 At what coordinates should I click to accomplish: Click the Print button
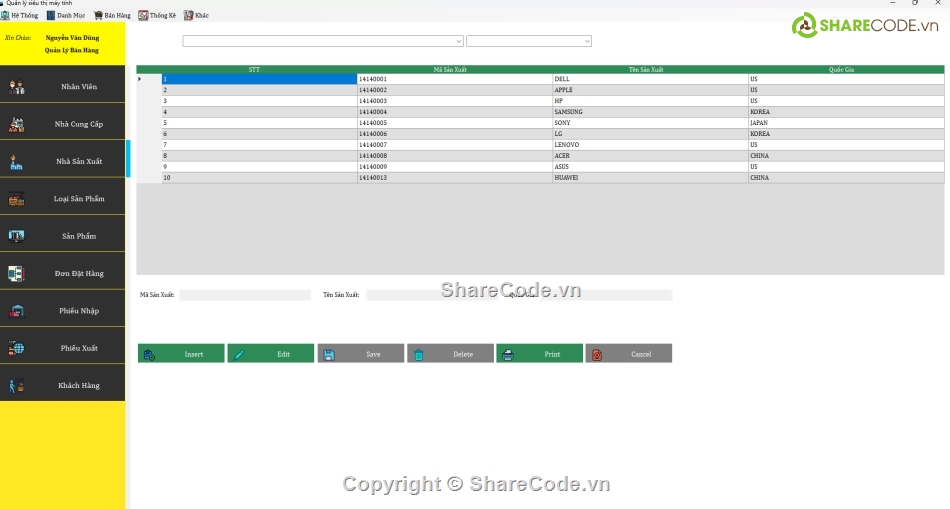click(x=539, y=354)
